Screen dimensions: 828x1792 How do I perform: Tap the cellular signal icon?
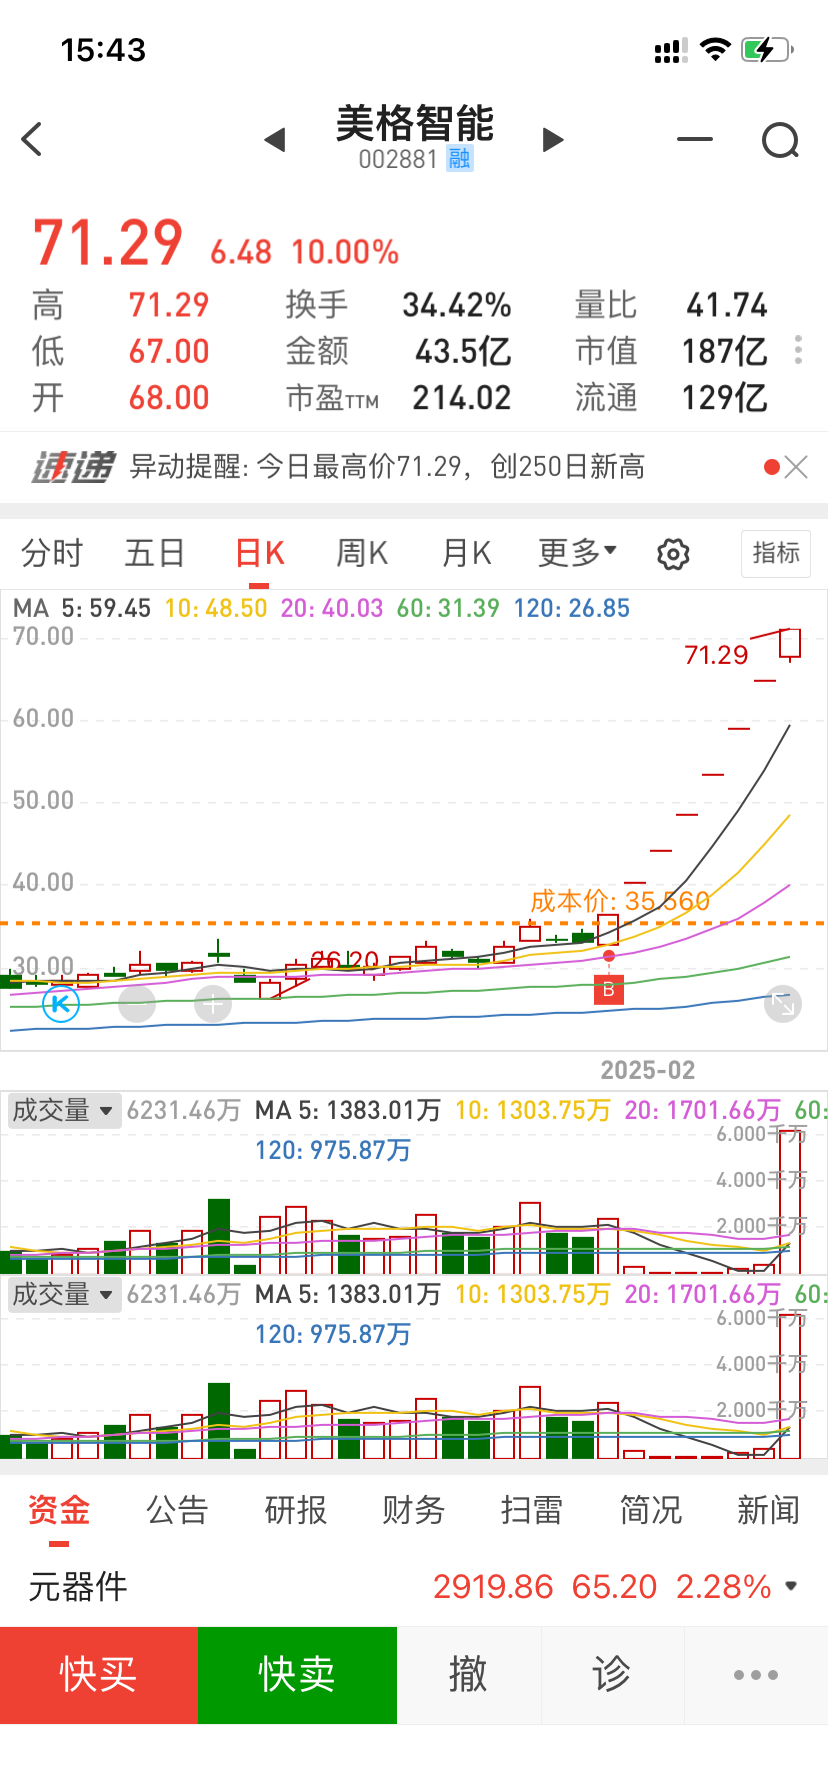click(670, 50)
